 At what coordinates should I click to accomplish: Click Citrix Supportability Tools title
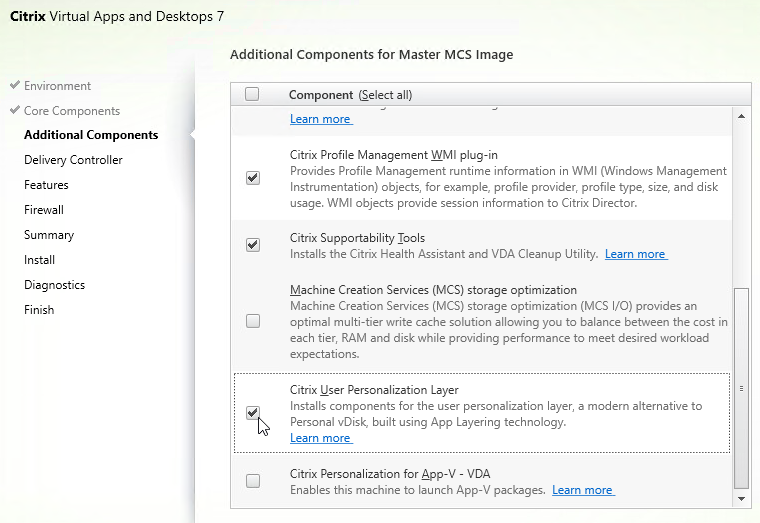click(357, 238)
